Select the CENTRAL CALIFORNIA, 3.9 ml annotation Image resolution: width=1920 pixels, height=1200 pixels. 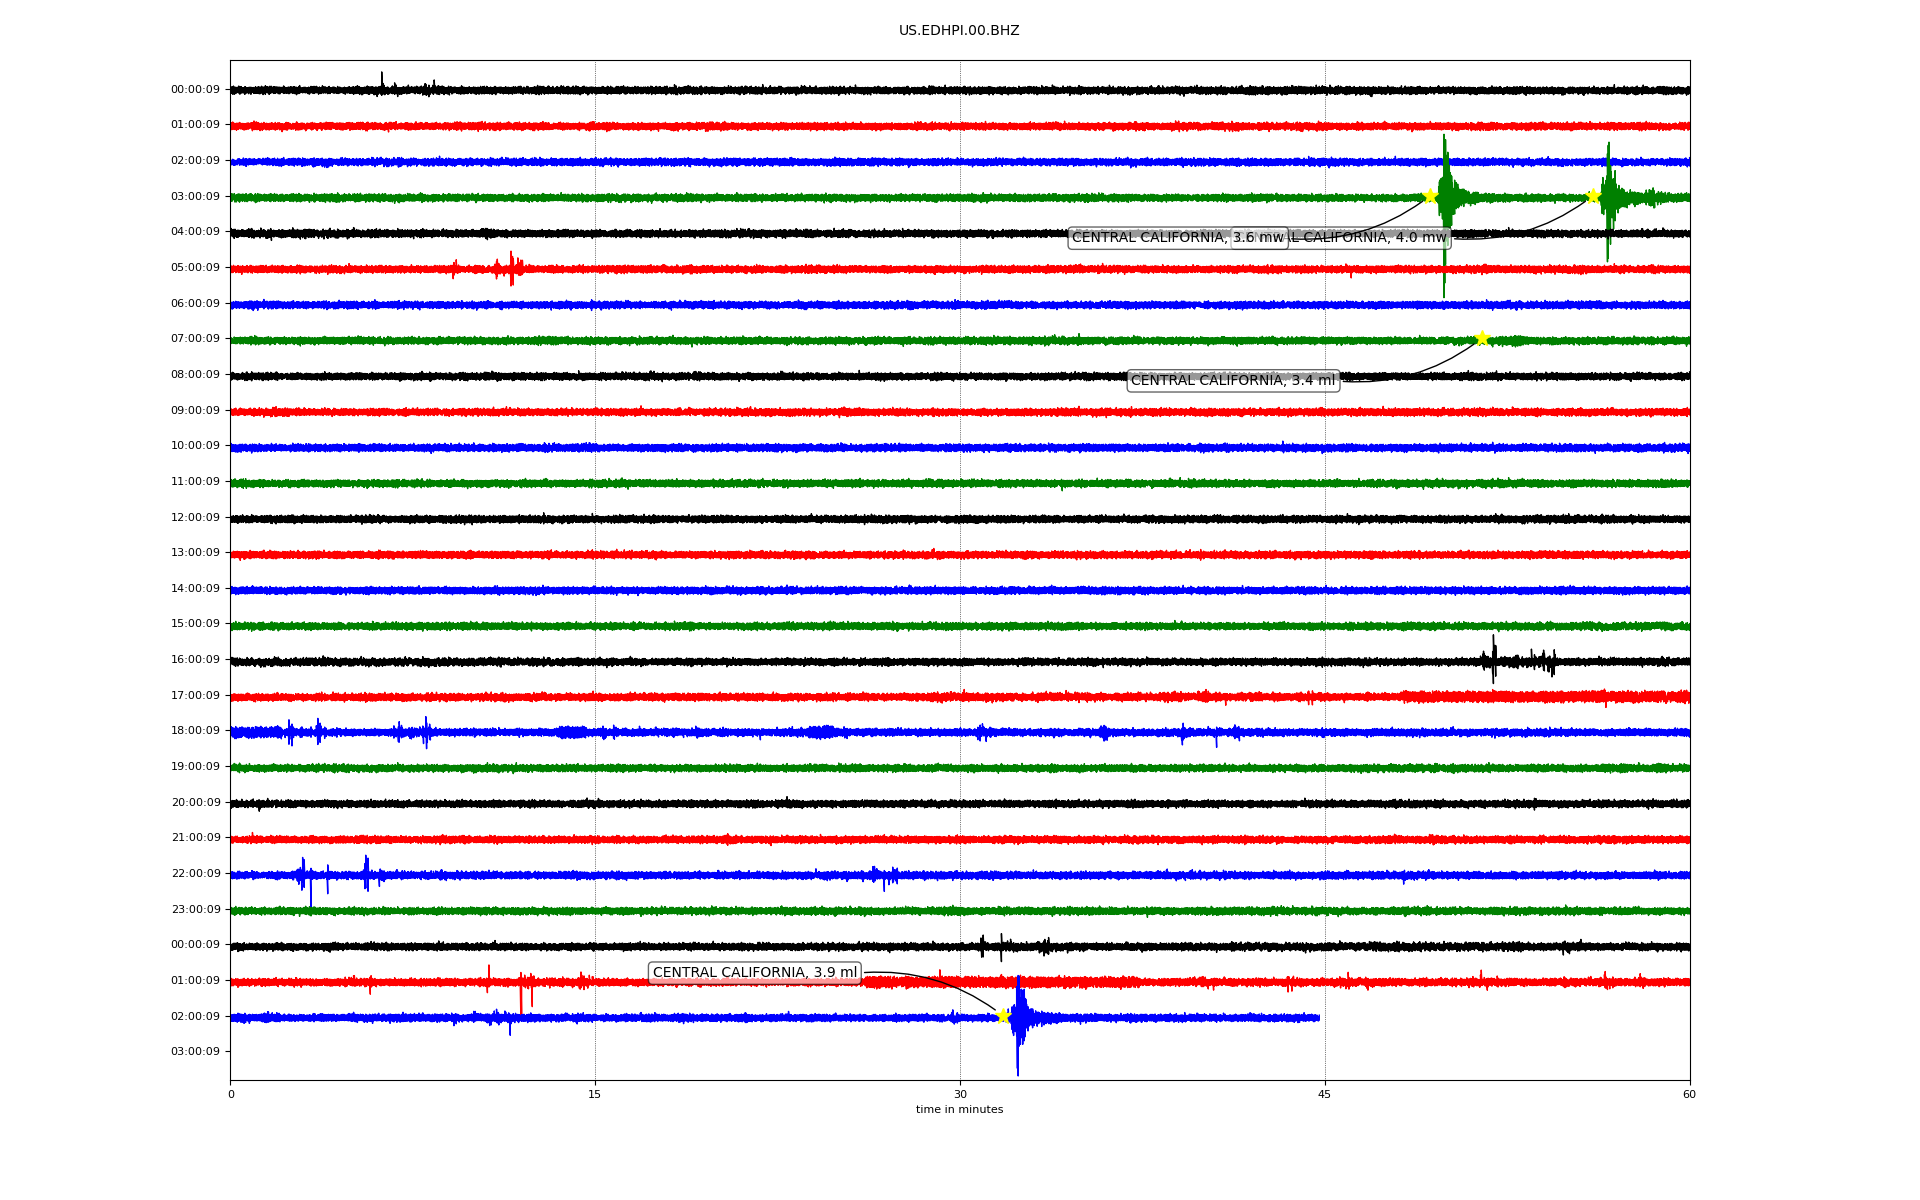[x=754, y=973]
